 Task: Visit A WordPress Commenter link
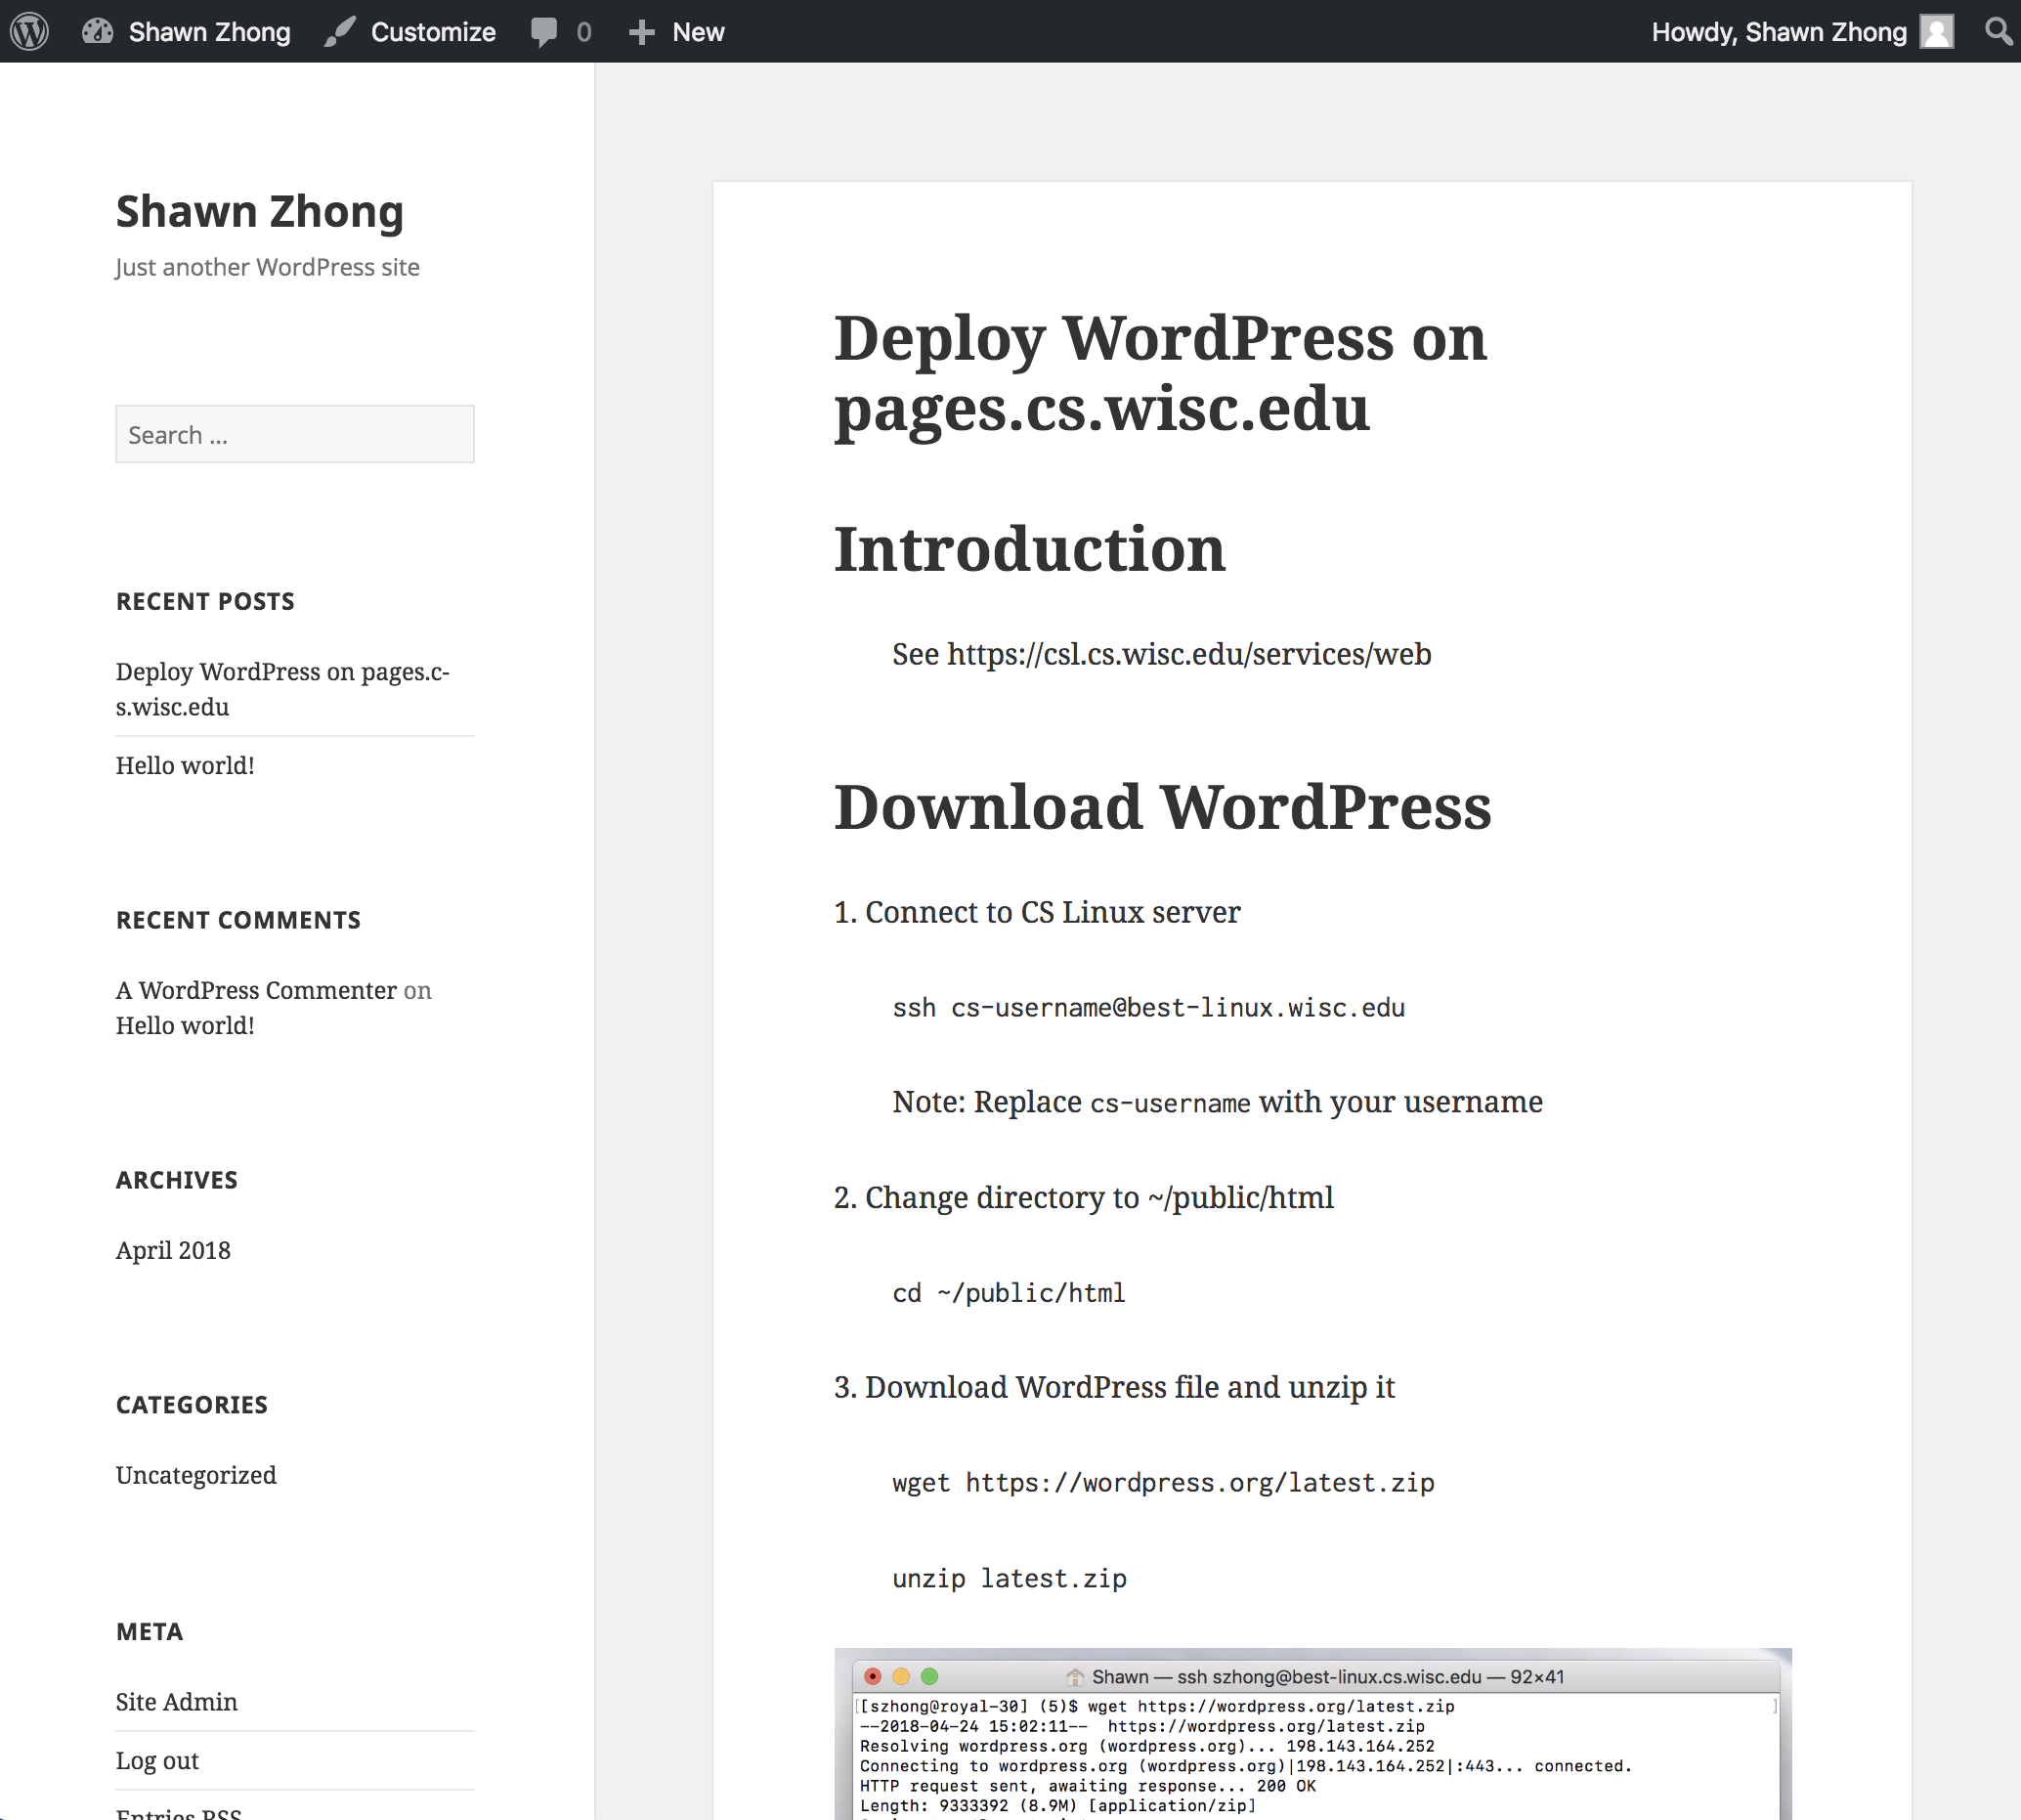[256, 990]
